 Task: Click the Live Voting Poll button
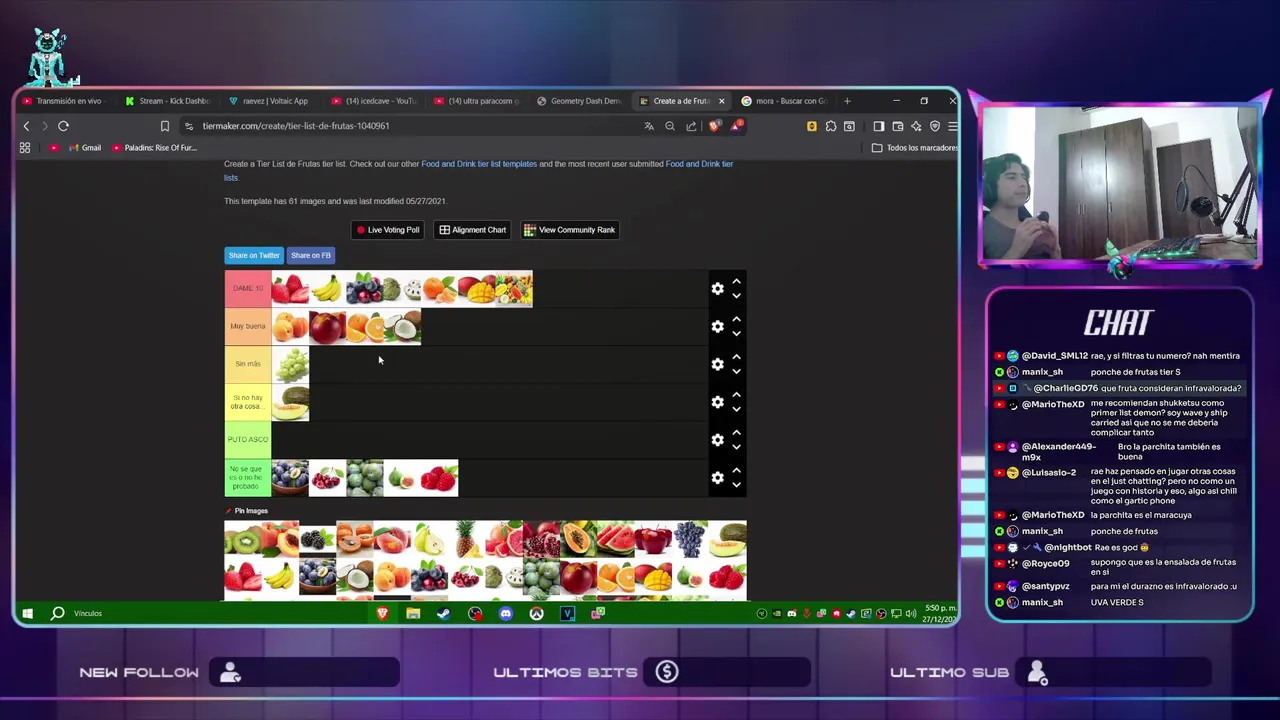click(388, 230)
